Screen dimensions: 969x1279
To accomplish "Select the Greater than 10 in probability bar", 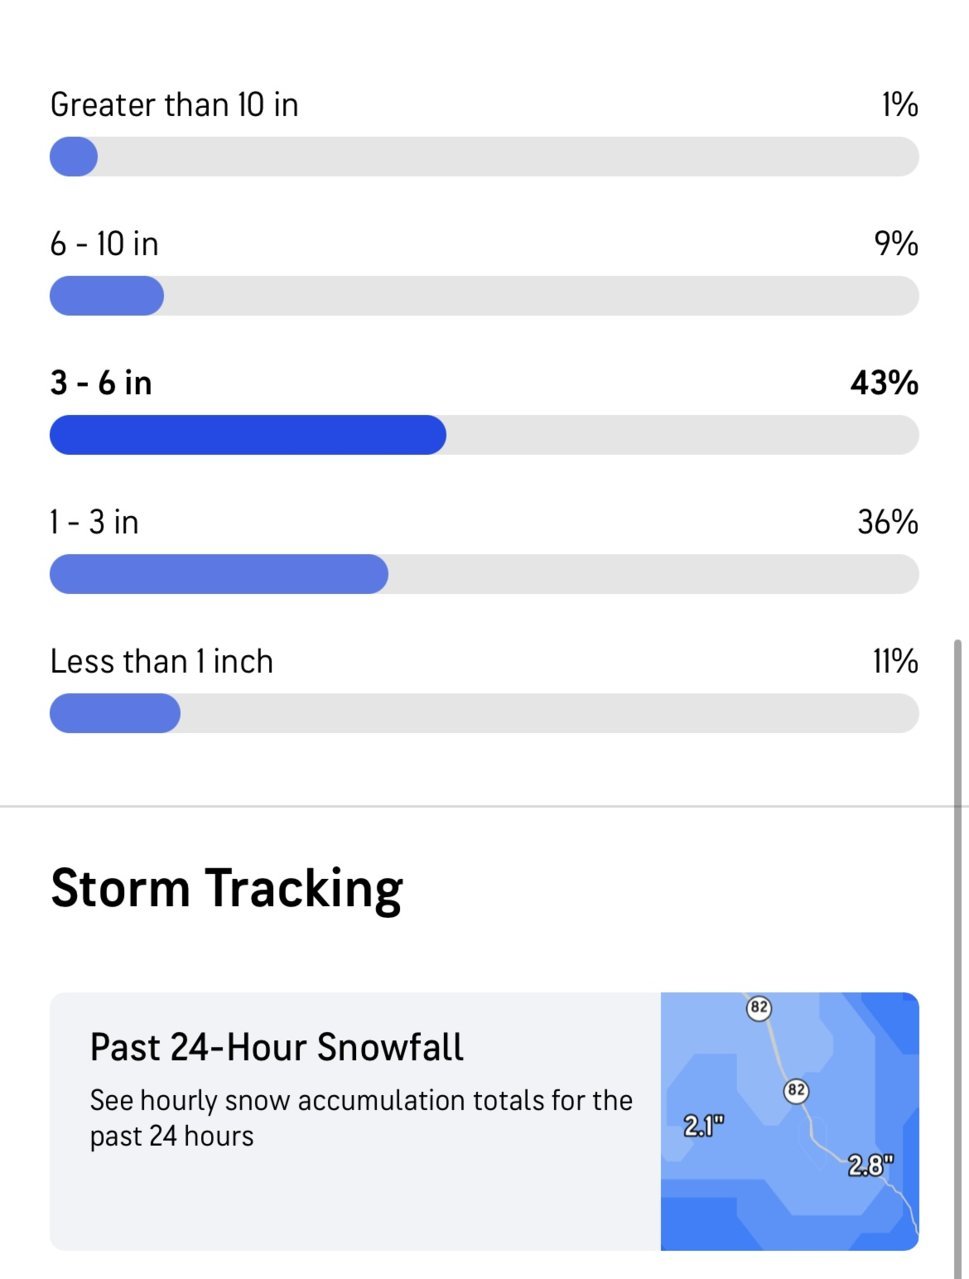I will tap(484, 157).
